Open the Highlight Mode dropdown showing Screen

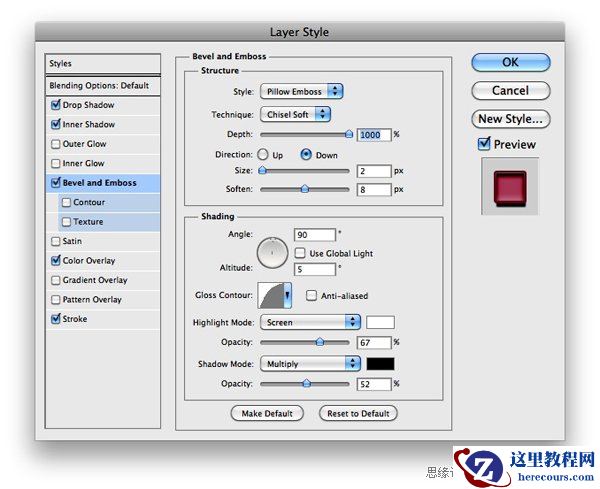(x=310, y=322)
